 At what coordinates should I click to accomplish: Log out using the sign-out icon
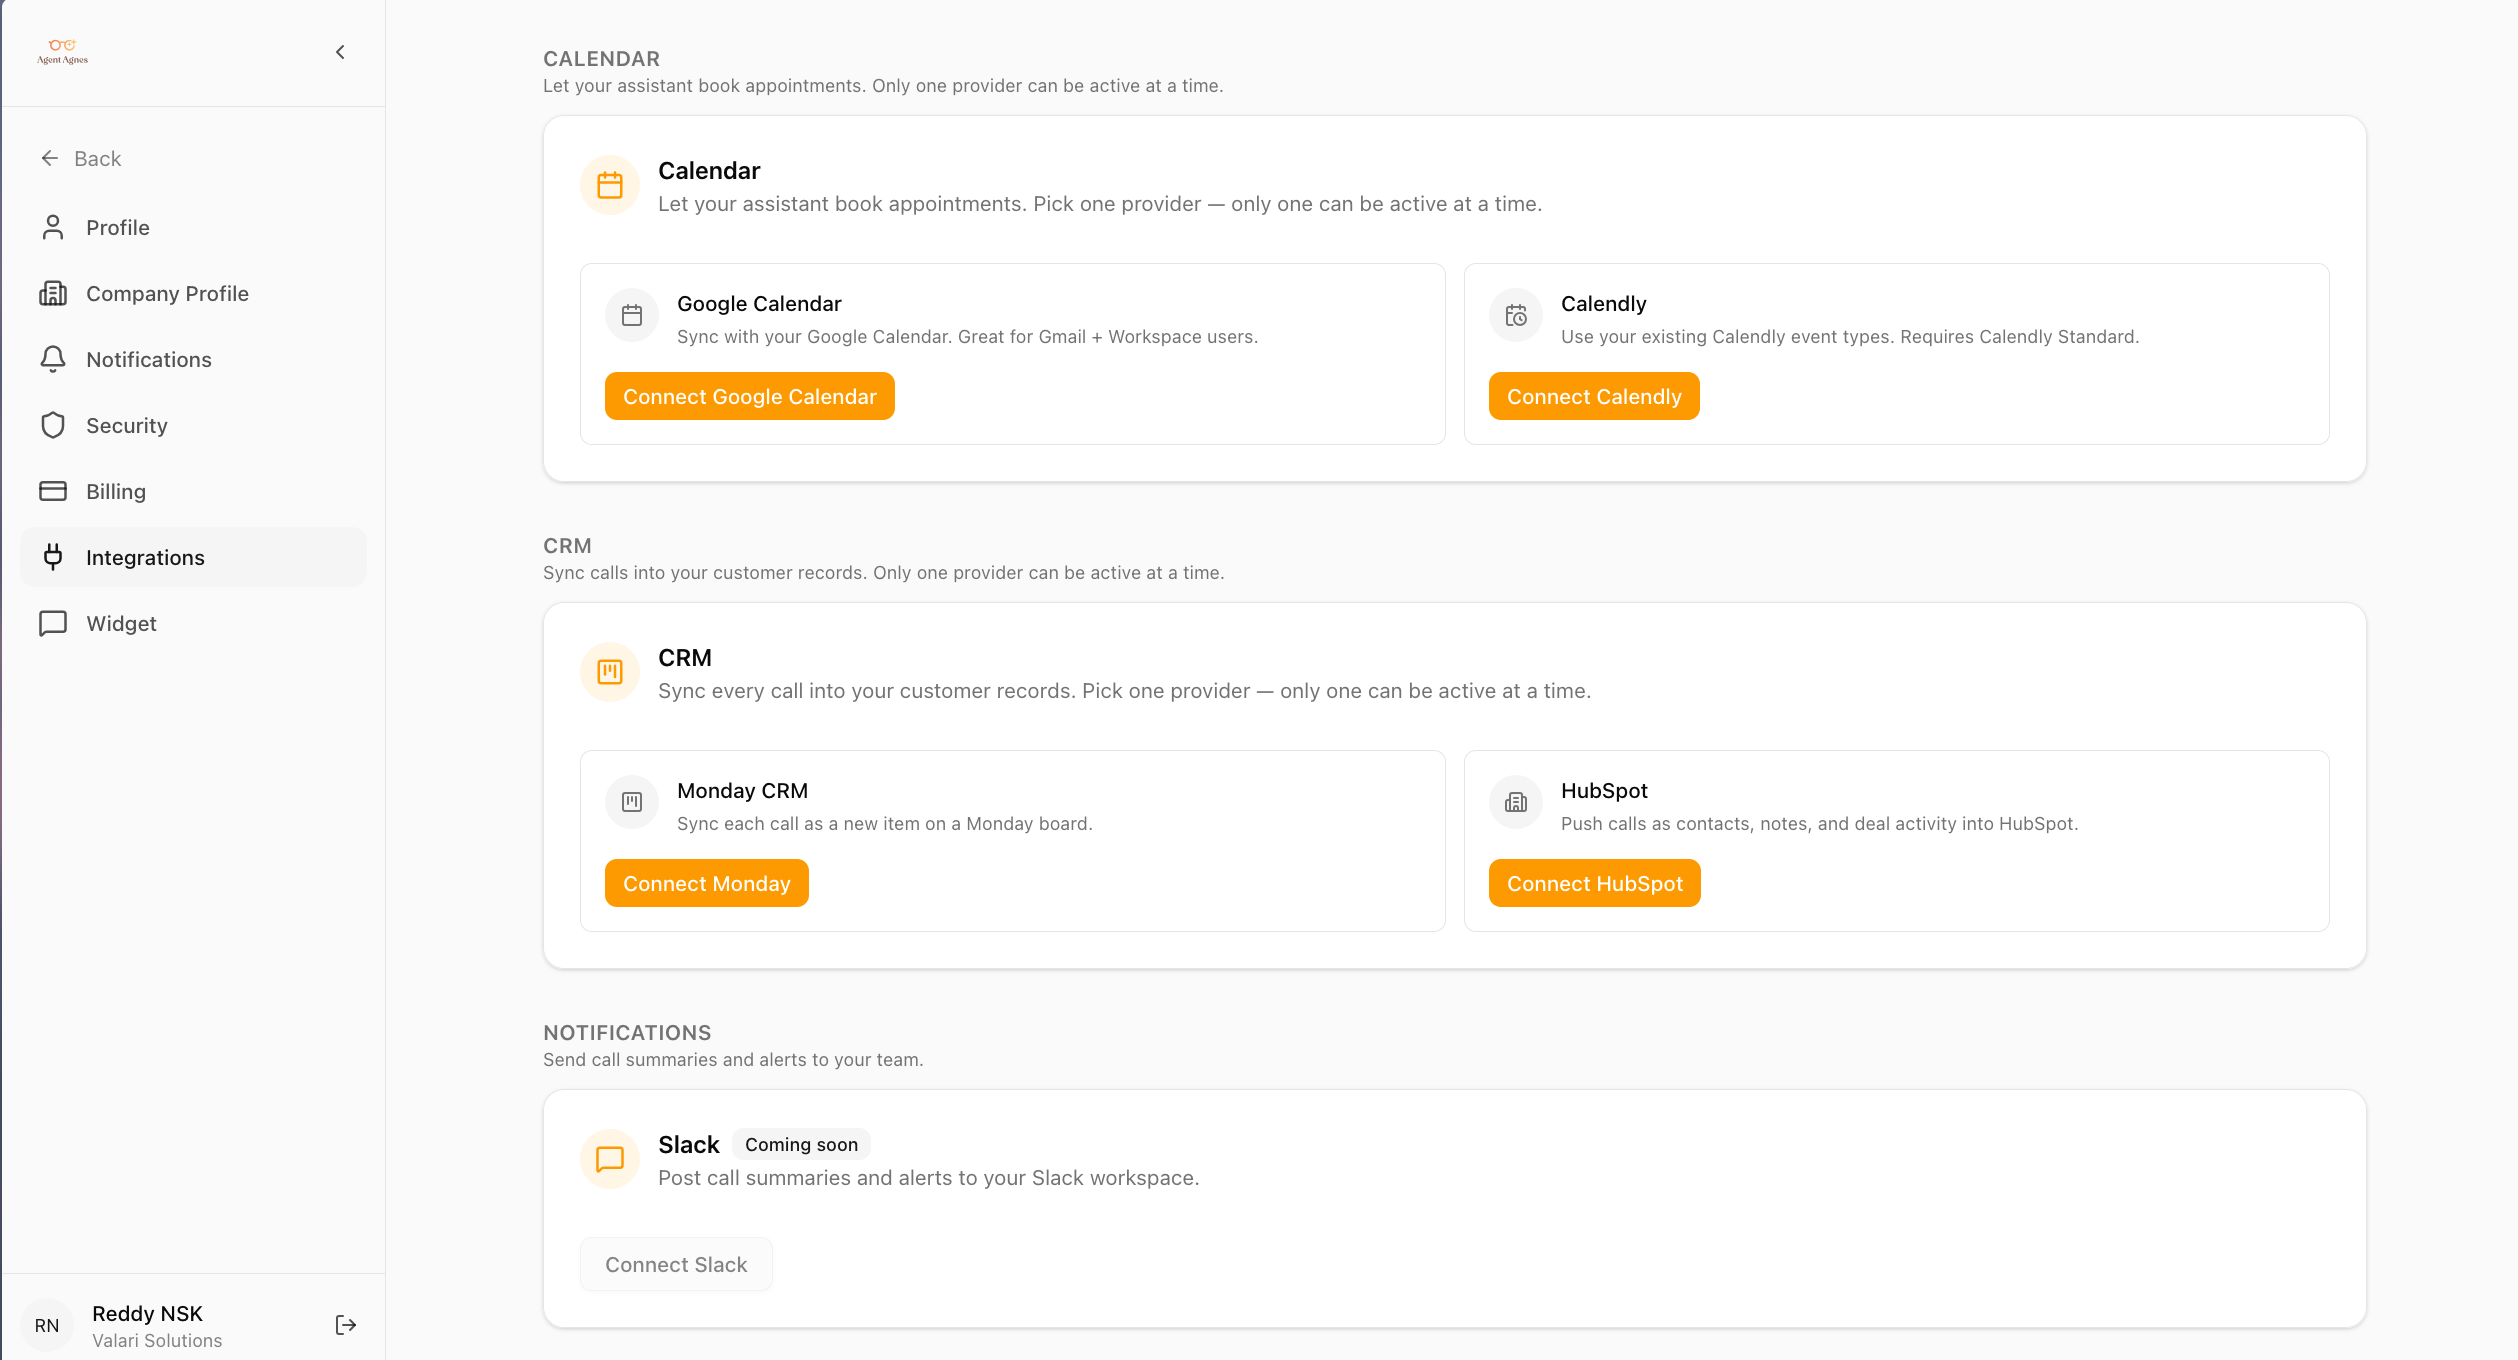(x=346, y=1325)
